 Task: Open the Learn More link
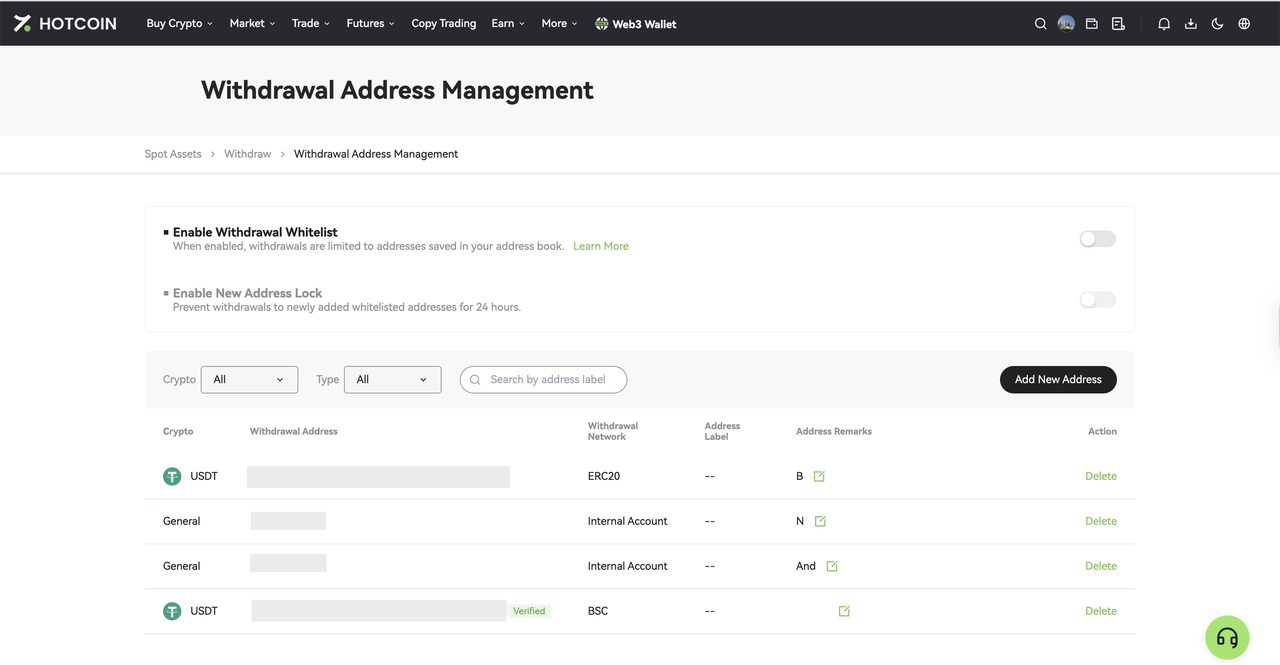(x=601, y=246)
